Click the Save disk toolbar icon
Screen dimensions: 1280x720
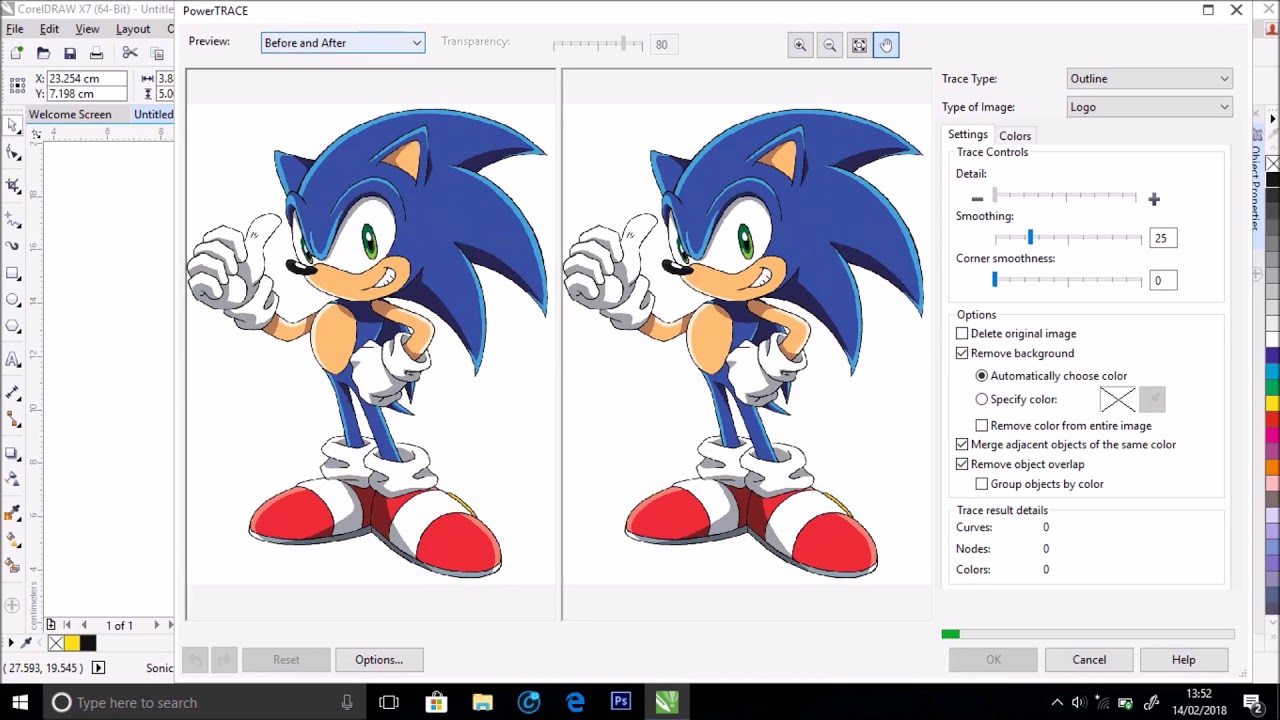[x=70, y=53]
